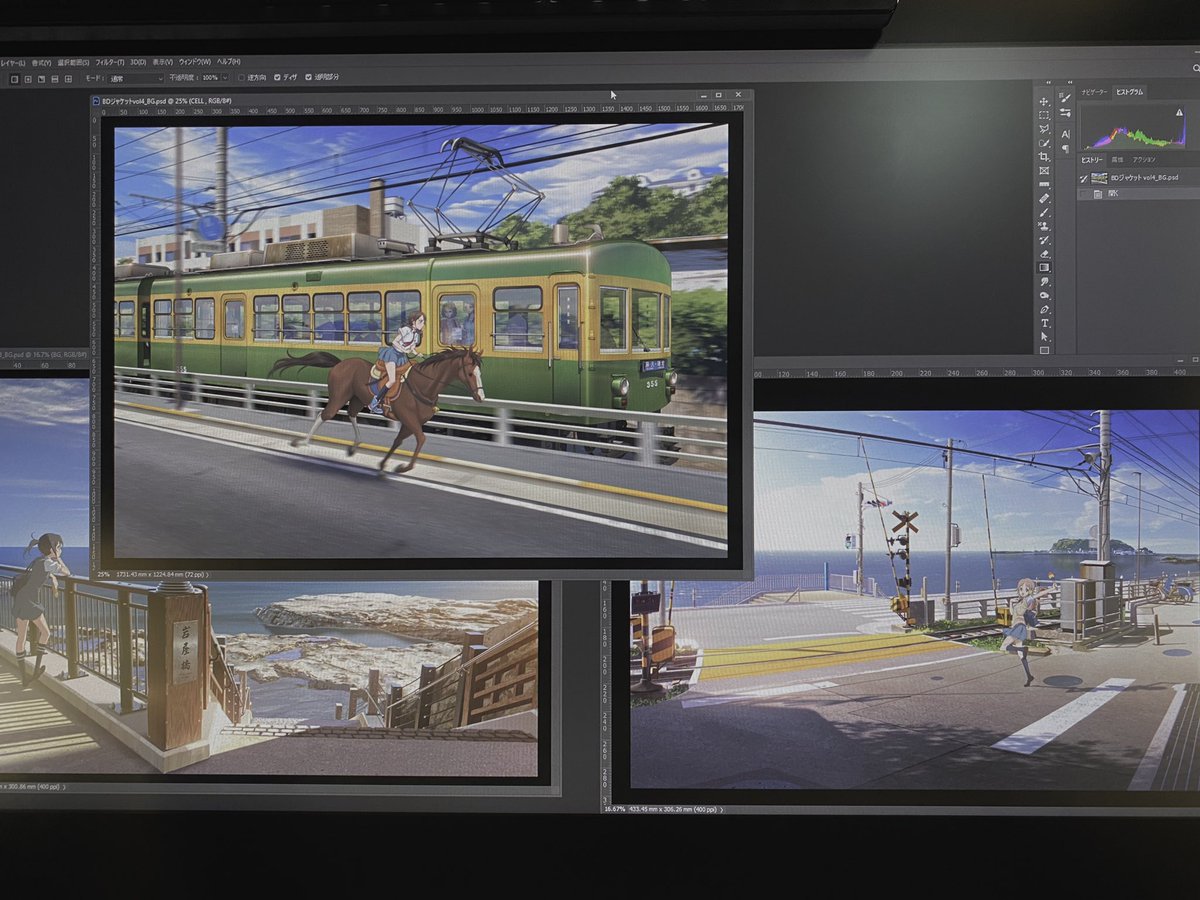Switch to the ヒストグラム tab

pyautogui.click(x=1129, y=92)
